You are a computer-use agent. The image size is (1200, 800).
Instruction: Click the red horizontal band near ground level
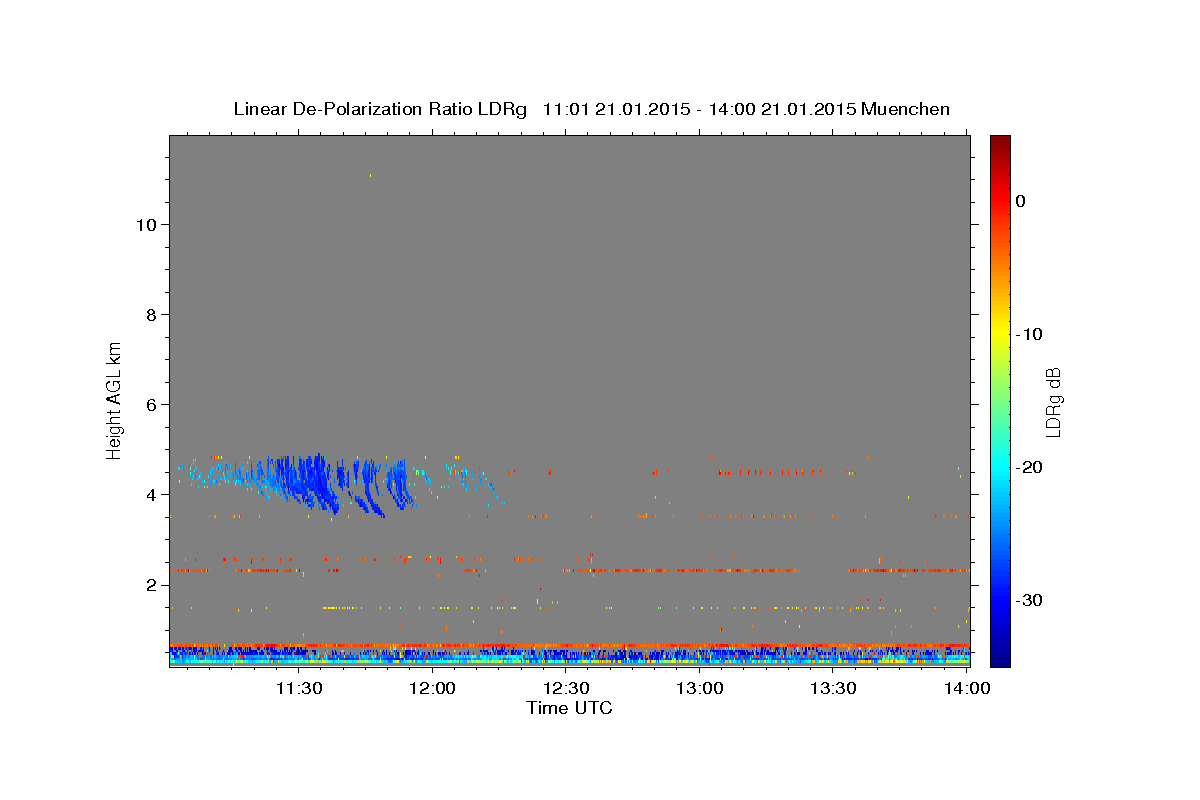[x=569, y=645]
